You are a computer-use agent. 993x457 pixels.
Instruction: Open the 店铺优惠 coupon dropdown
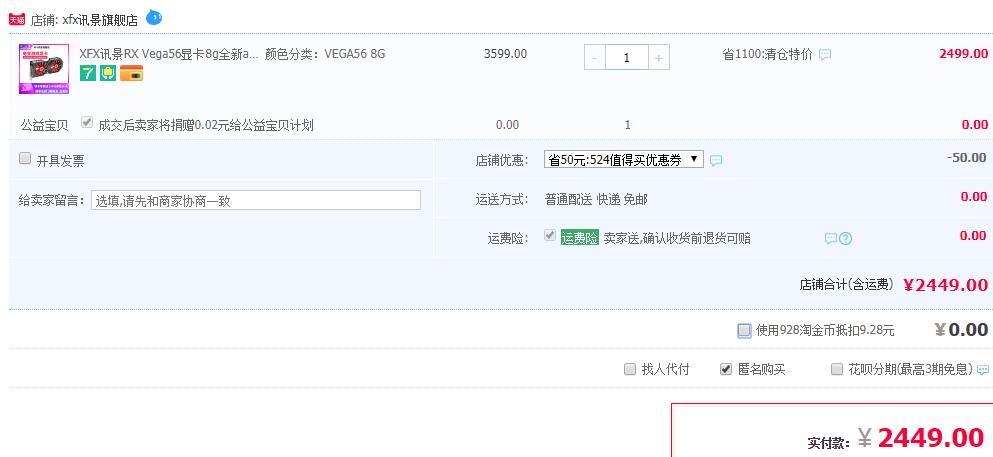(x=624, y=160)
